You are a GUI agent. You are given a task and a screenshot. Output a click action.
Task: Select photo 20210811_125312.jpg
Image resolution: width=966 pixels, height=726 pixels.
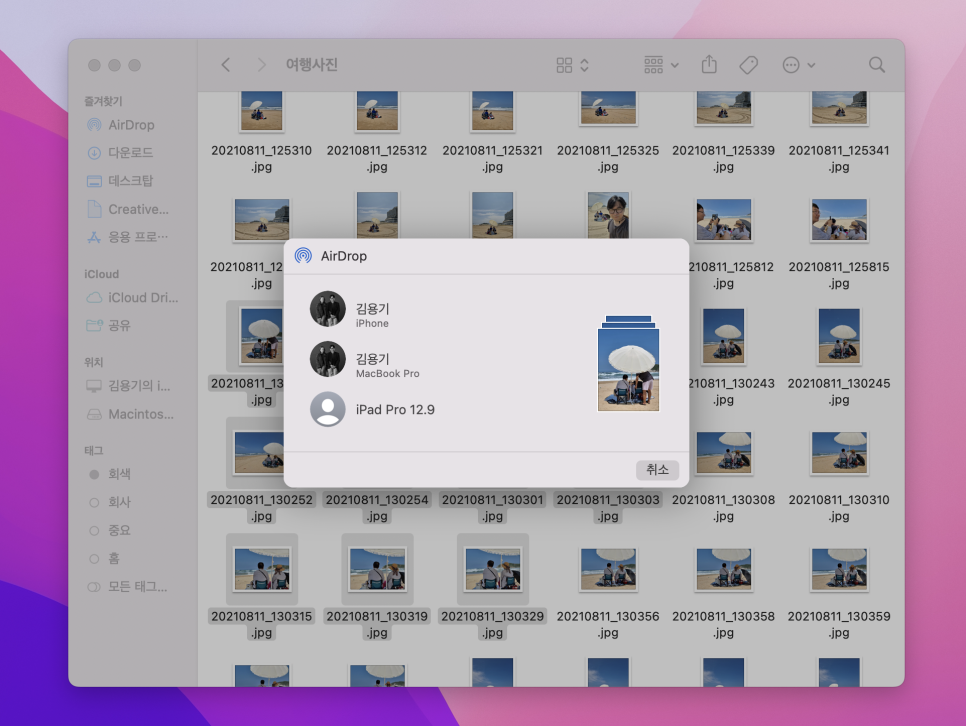[x=377, y=111]
